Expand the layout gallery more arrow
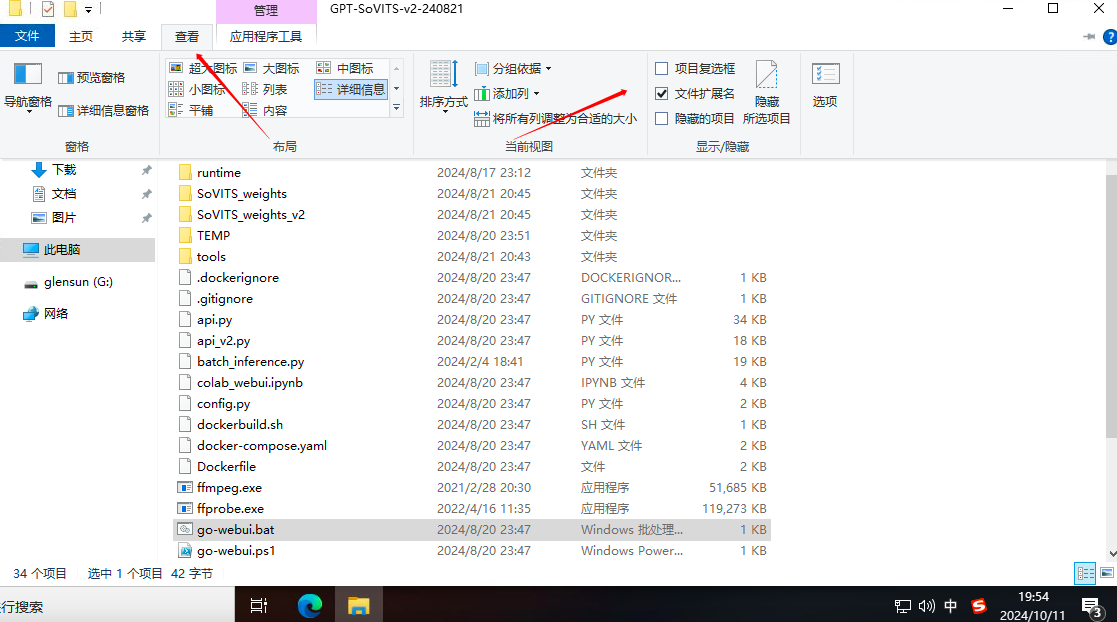Screen dimensions: 1117x622 point(396,107)
